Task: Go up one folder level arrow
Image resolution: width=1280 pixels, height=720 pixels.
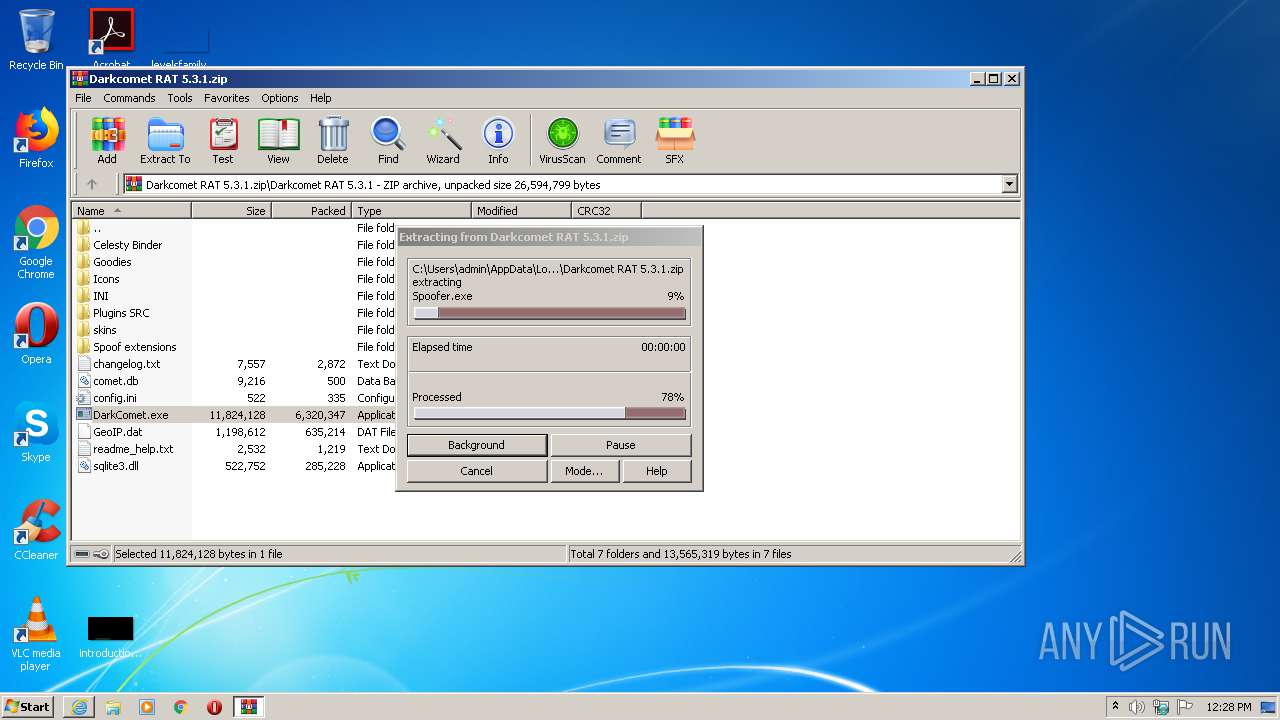Action: pos(92,184)
